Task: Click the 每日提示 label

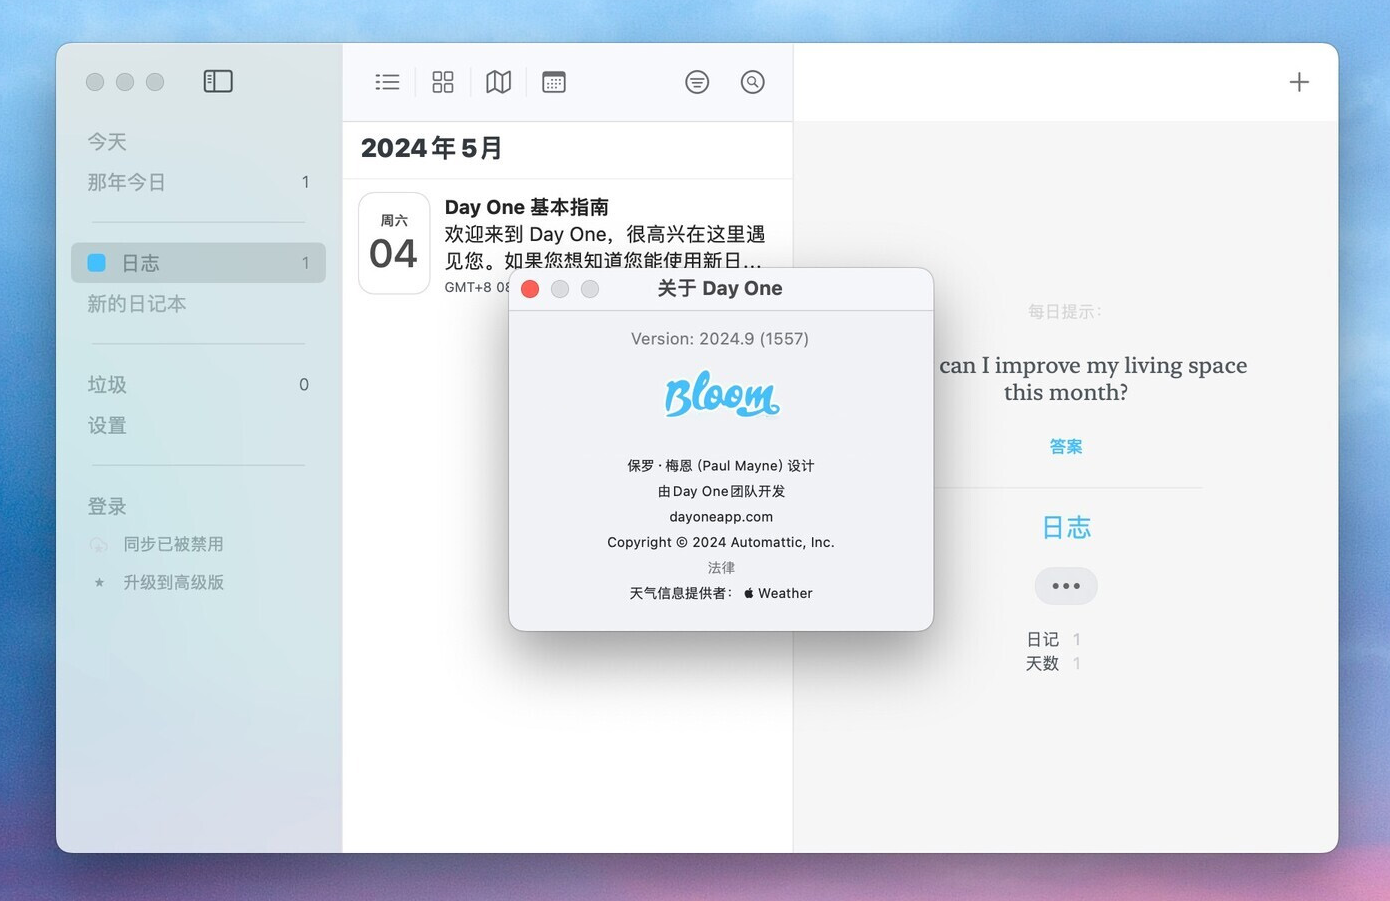Action: [1066, 312]
